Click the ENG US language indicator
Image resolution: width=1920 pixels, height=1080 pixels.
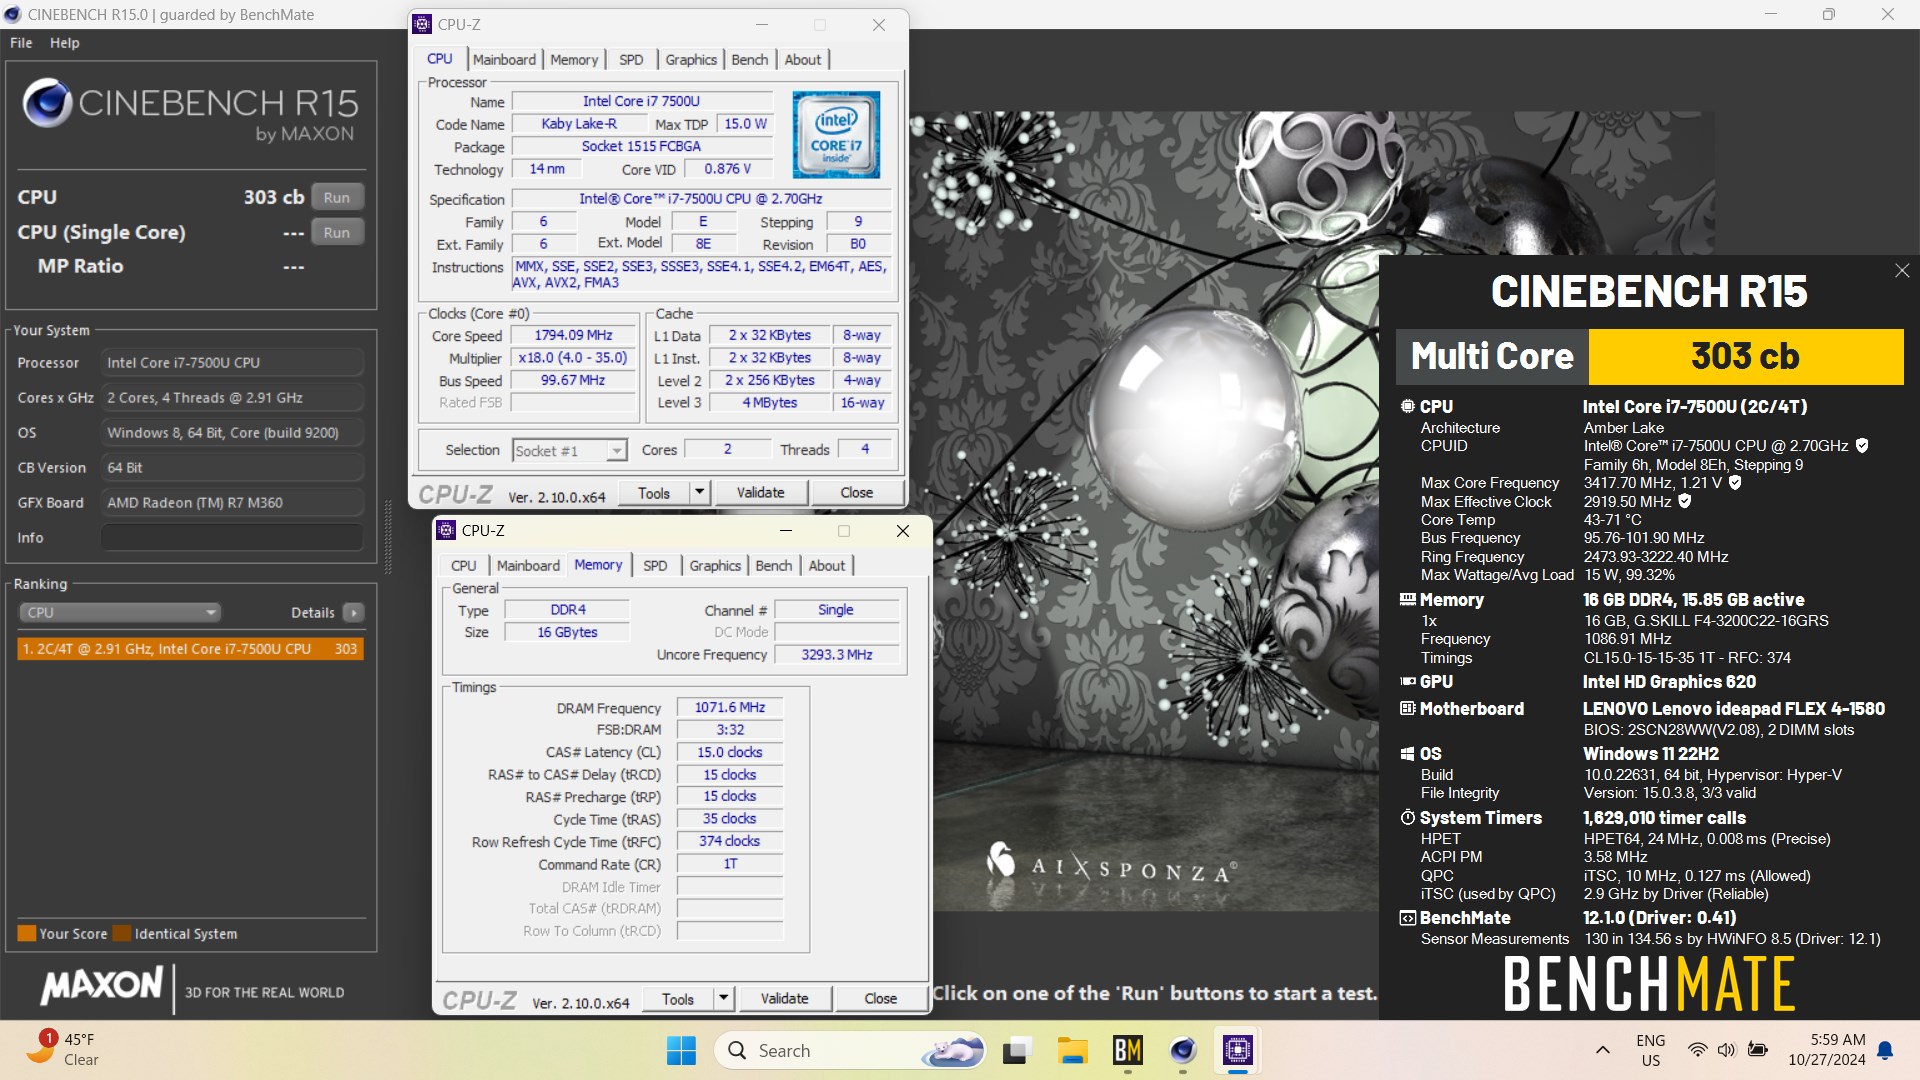click(1651, 1050)
